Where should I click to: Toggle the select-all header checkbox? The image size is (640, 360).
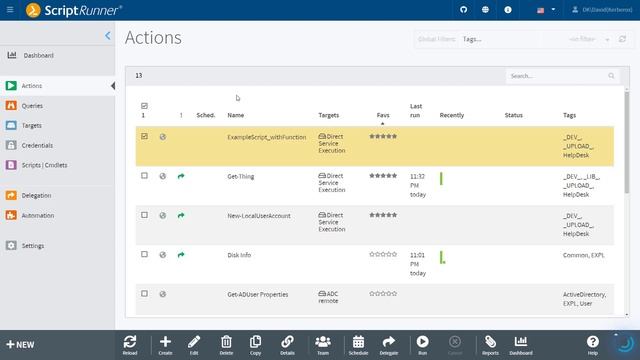pyautogui.click(x=144, y=106)
